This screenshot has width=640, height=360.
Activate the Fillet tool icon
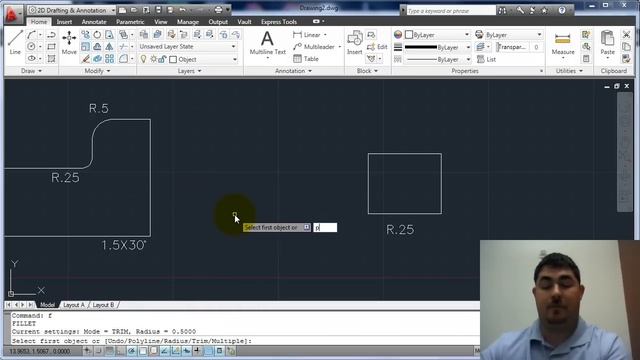[x=123, y=59]
